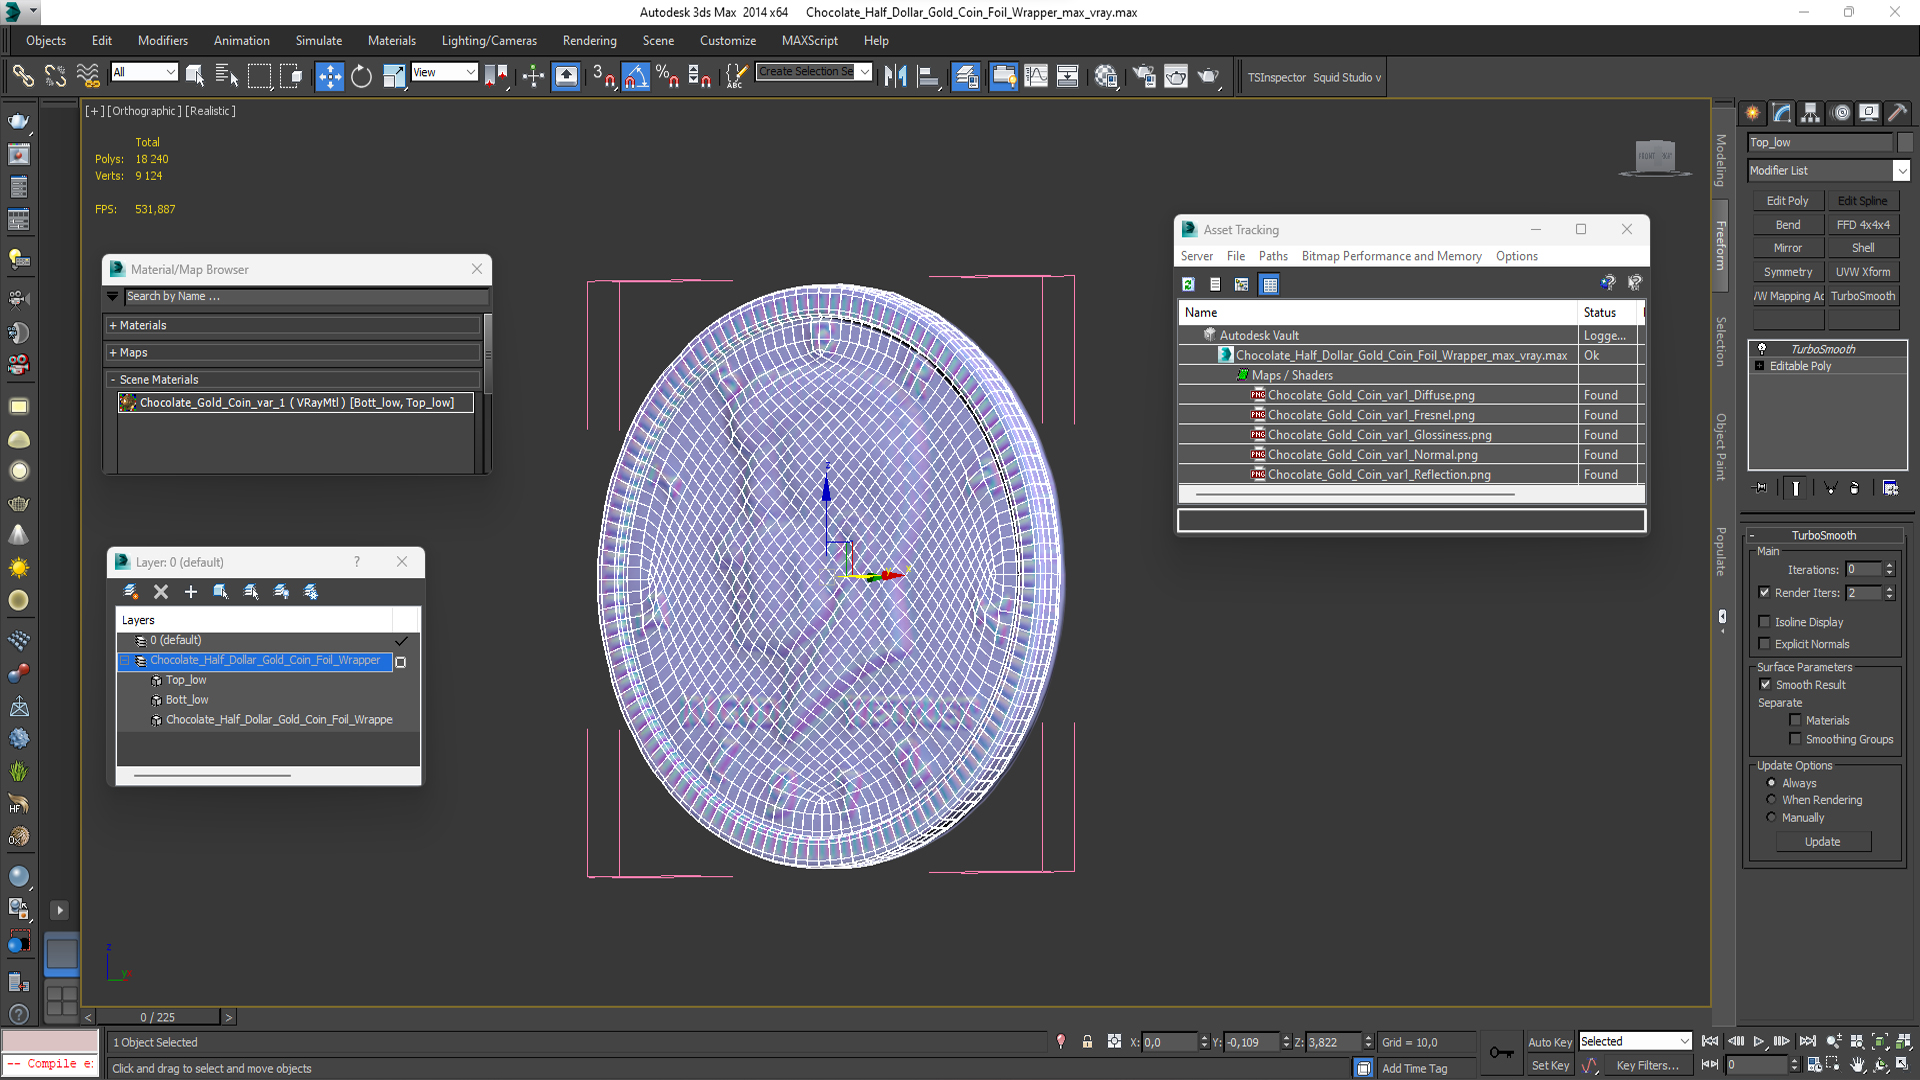The height and width of the screenshot is (1080, 1920).
Task: Enable Explicit Normals checkbox
Action: (1765, 643)
